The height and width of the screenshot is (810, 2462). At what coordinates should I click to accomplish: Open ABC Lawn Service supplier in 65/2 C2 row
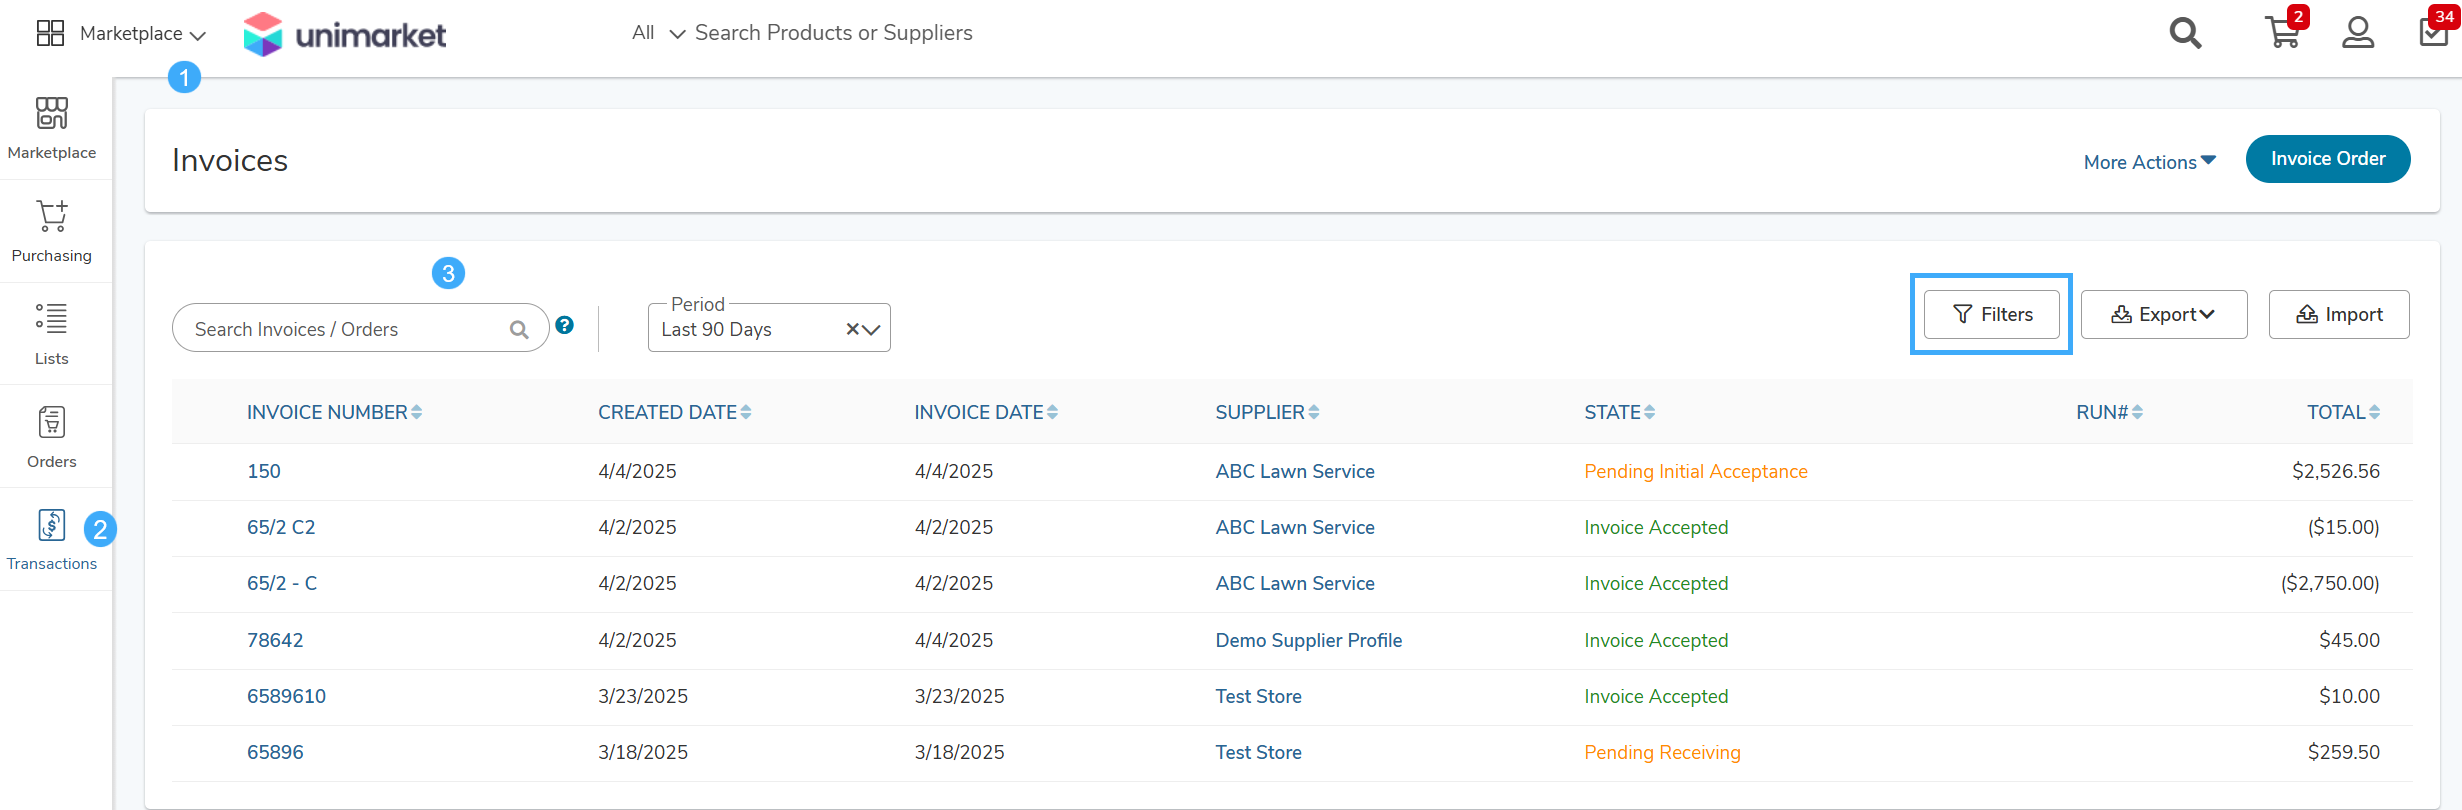click(1295, 527)
